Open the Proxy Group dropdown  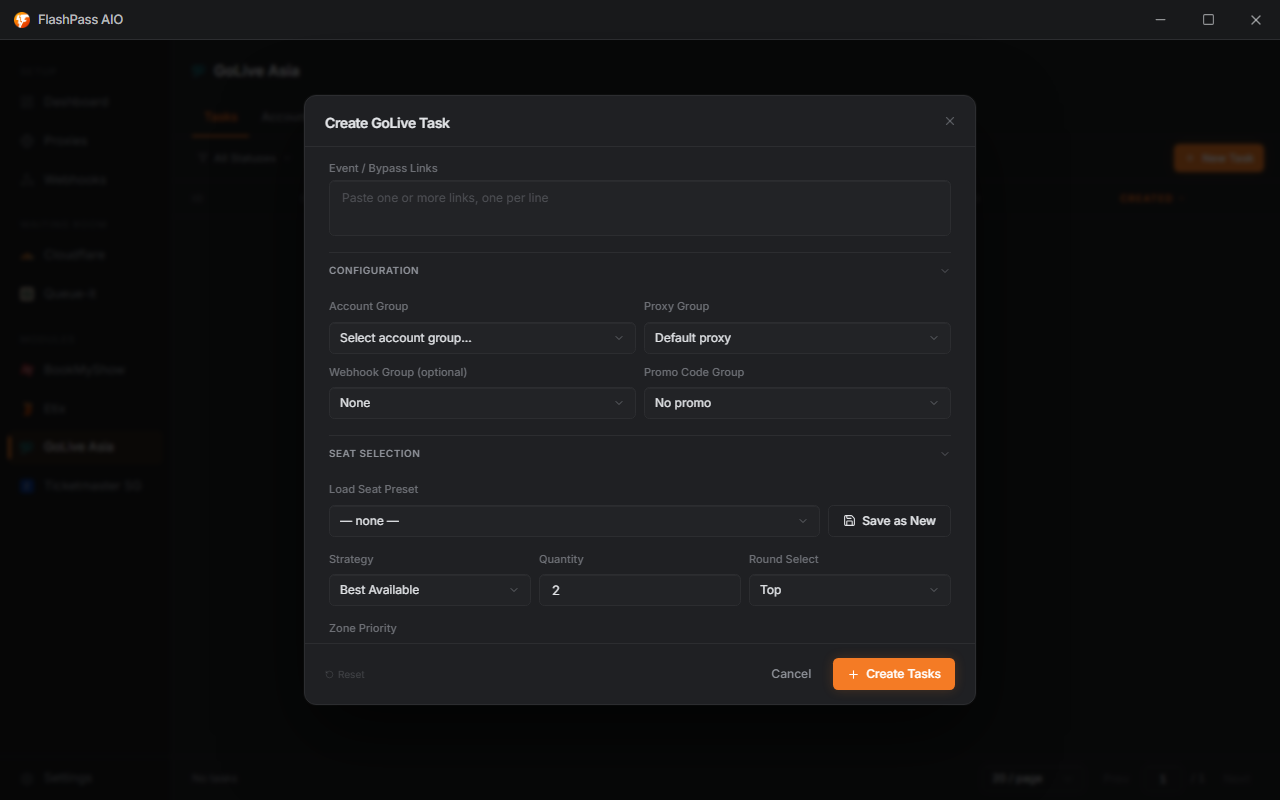(x=797, y=338)
